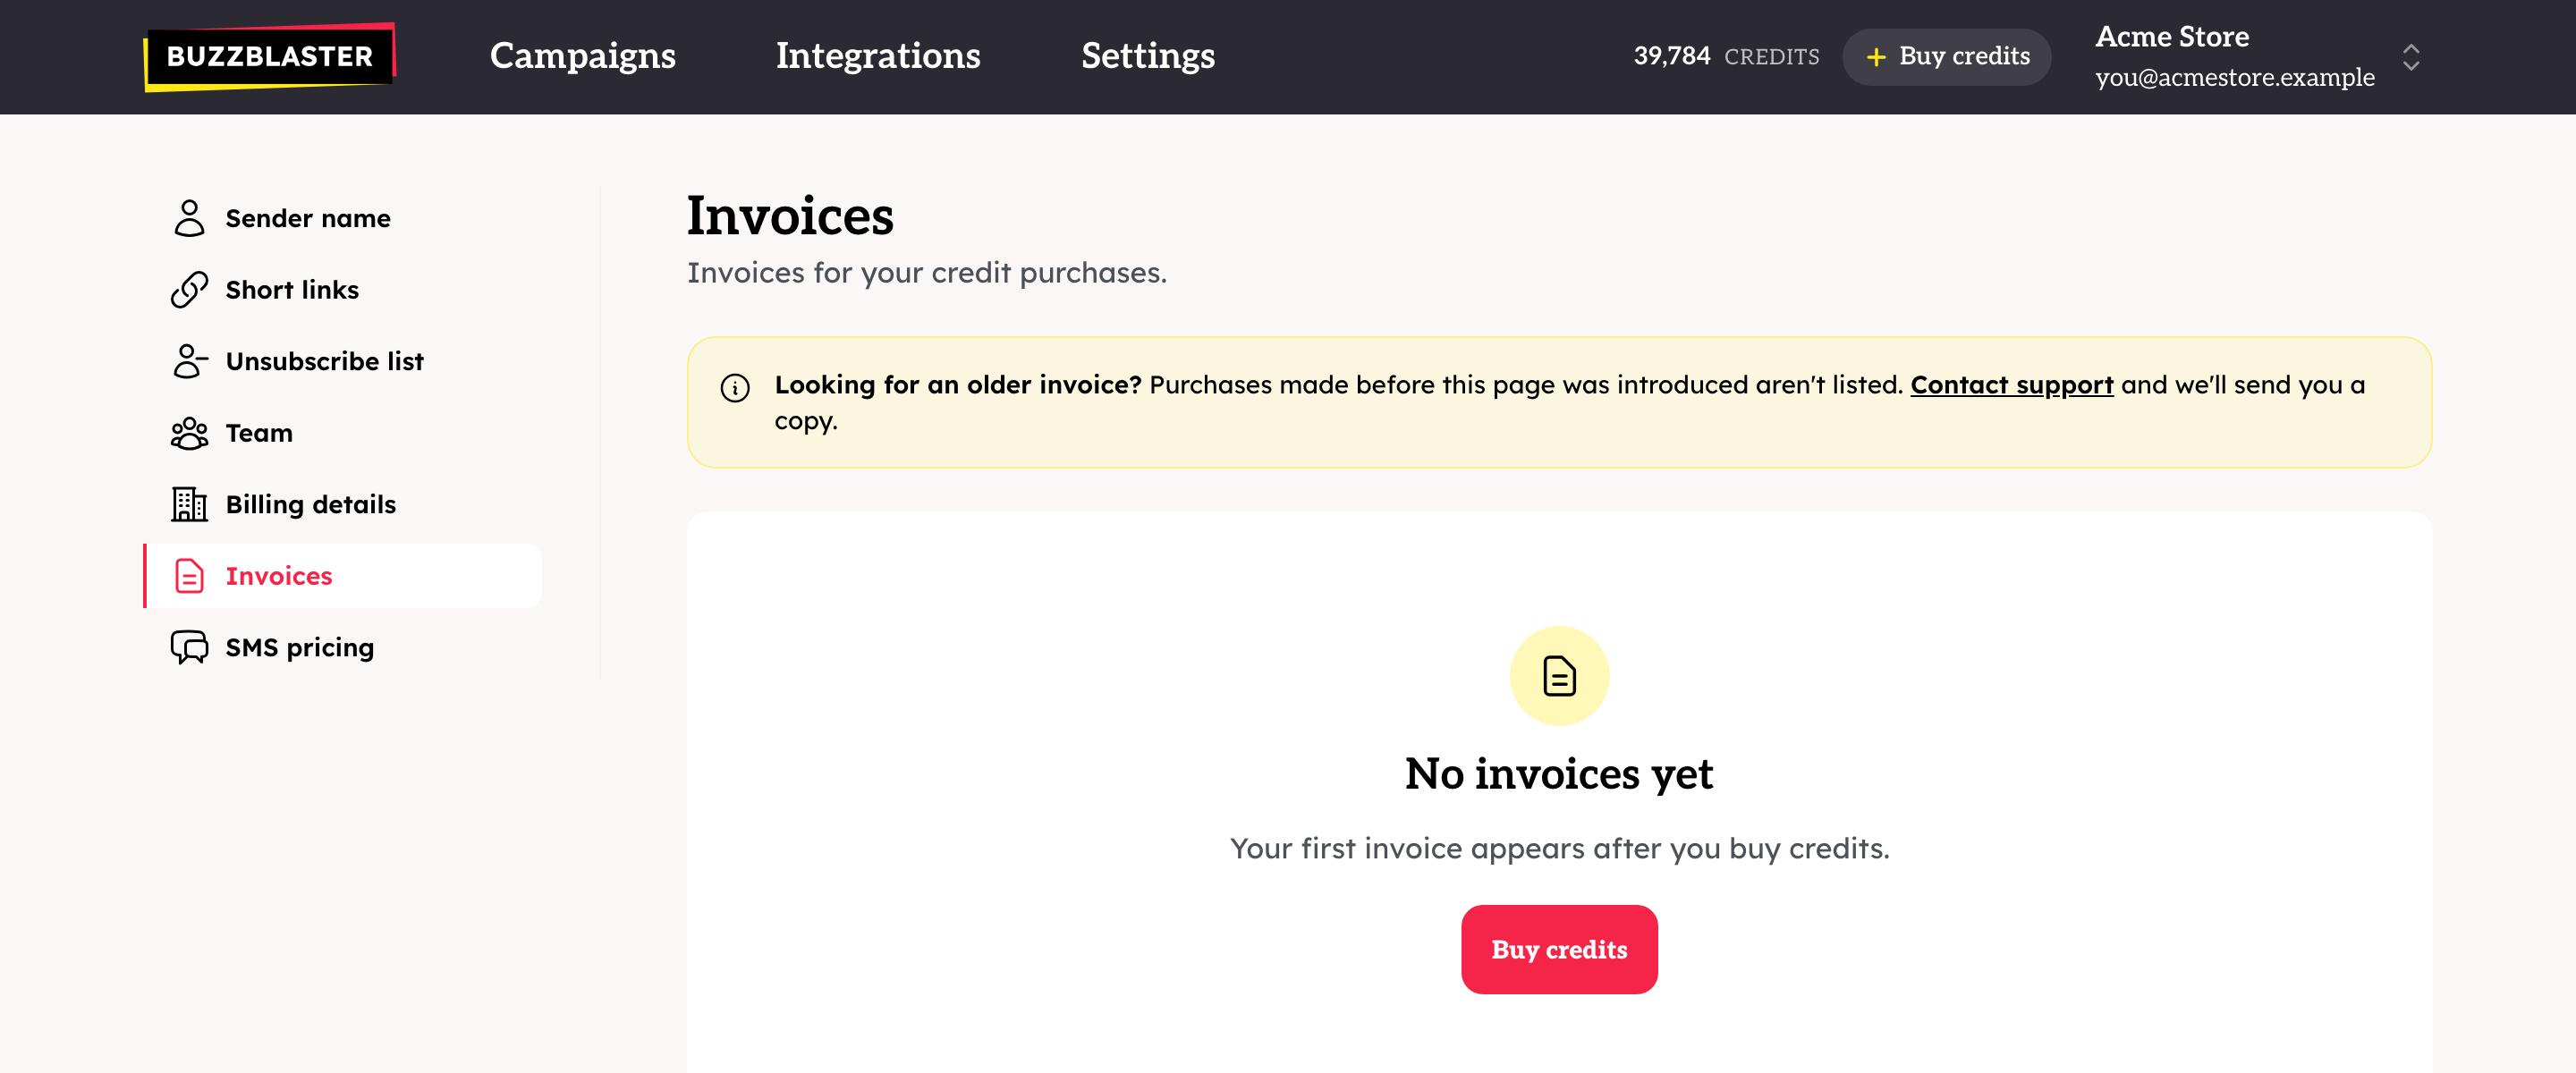Screen dimensions: 2576x1073
Task: Click the SMS pricing chat bubbles icon
Action: (x=189, y=647)
